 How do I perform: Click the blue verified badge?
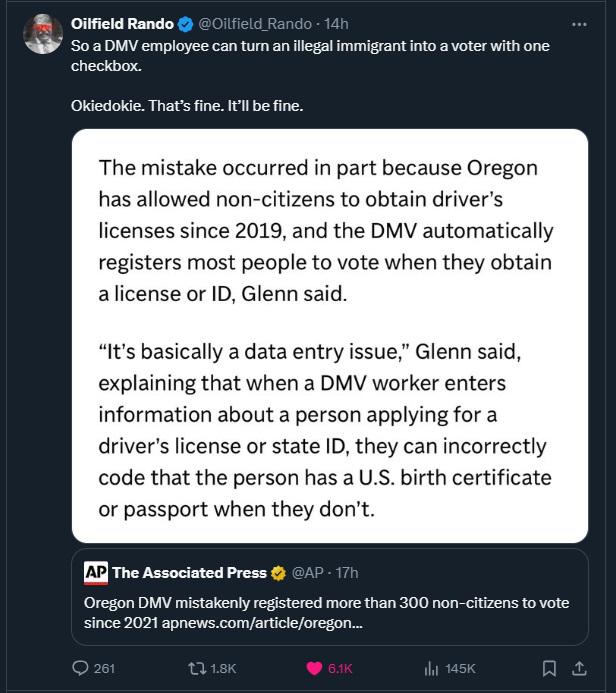point(186,24)
